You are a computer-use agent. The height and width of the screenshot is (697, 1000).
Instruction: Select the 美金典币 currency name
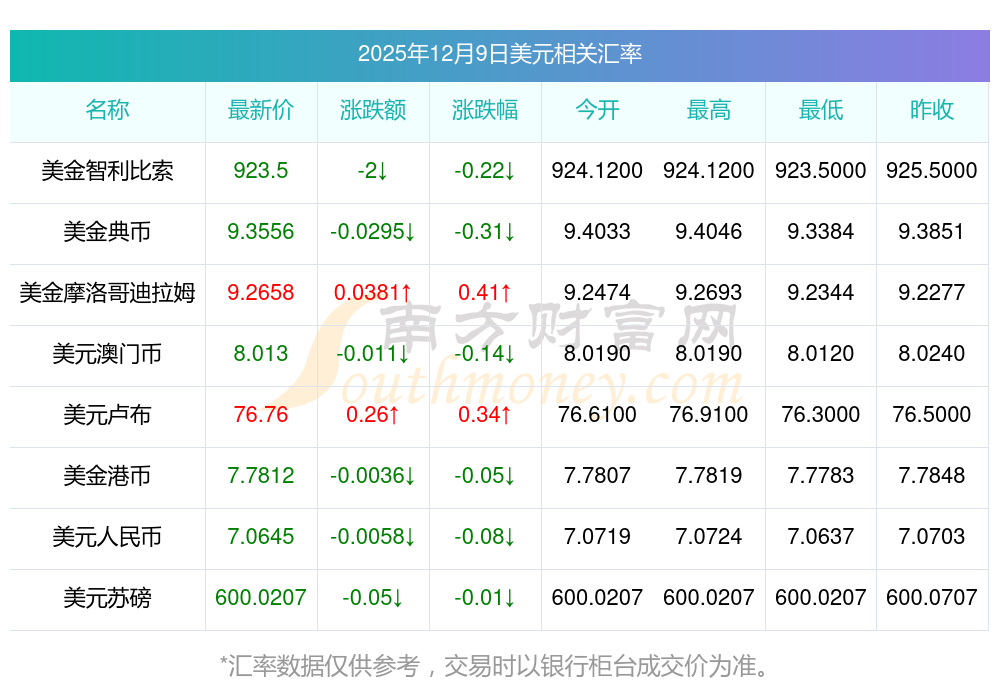tap(107, 232)
